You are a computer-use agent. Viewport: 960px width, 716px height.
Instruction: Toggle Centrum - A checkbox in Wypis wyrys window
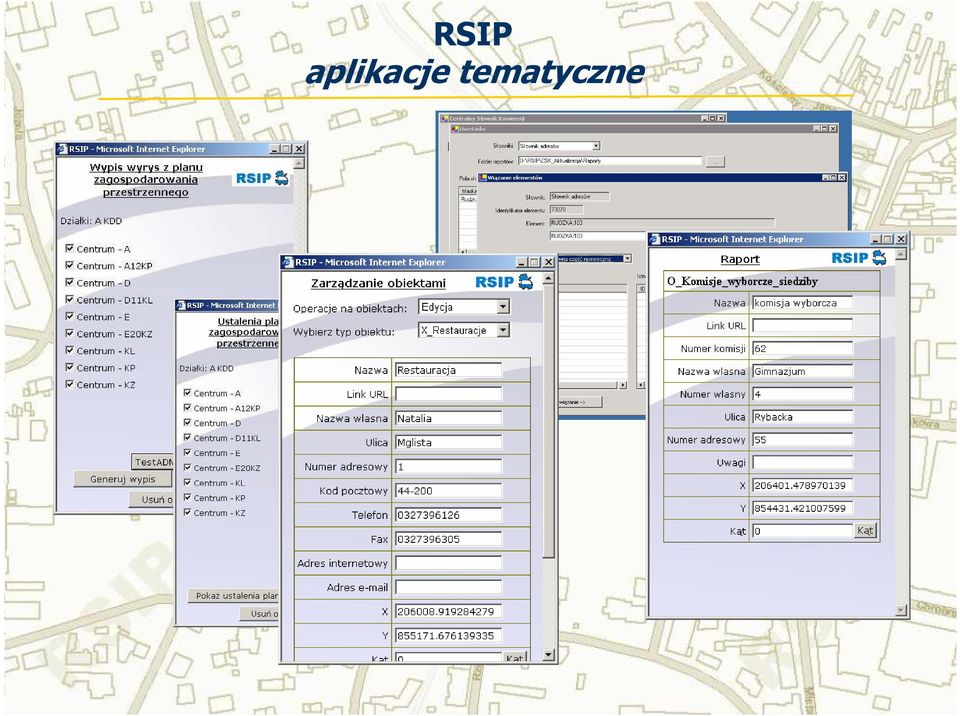(x=69, y=248)
